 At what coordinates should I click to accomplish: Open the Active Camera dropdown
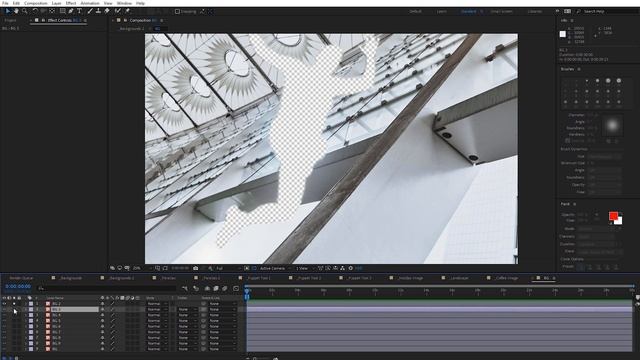click(x=275, y=268)
